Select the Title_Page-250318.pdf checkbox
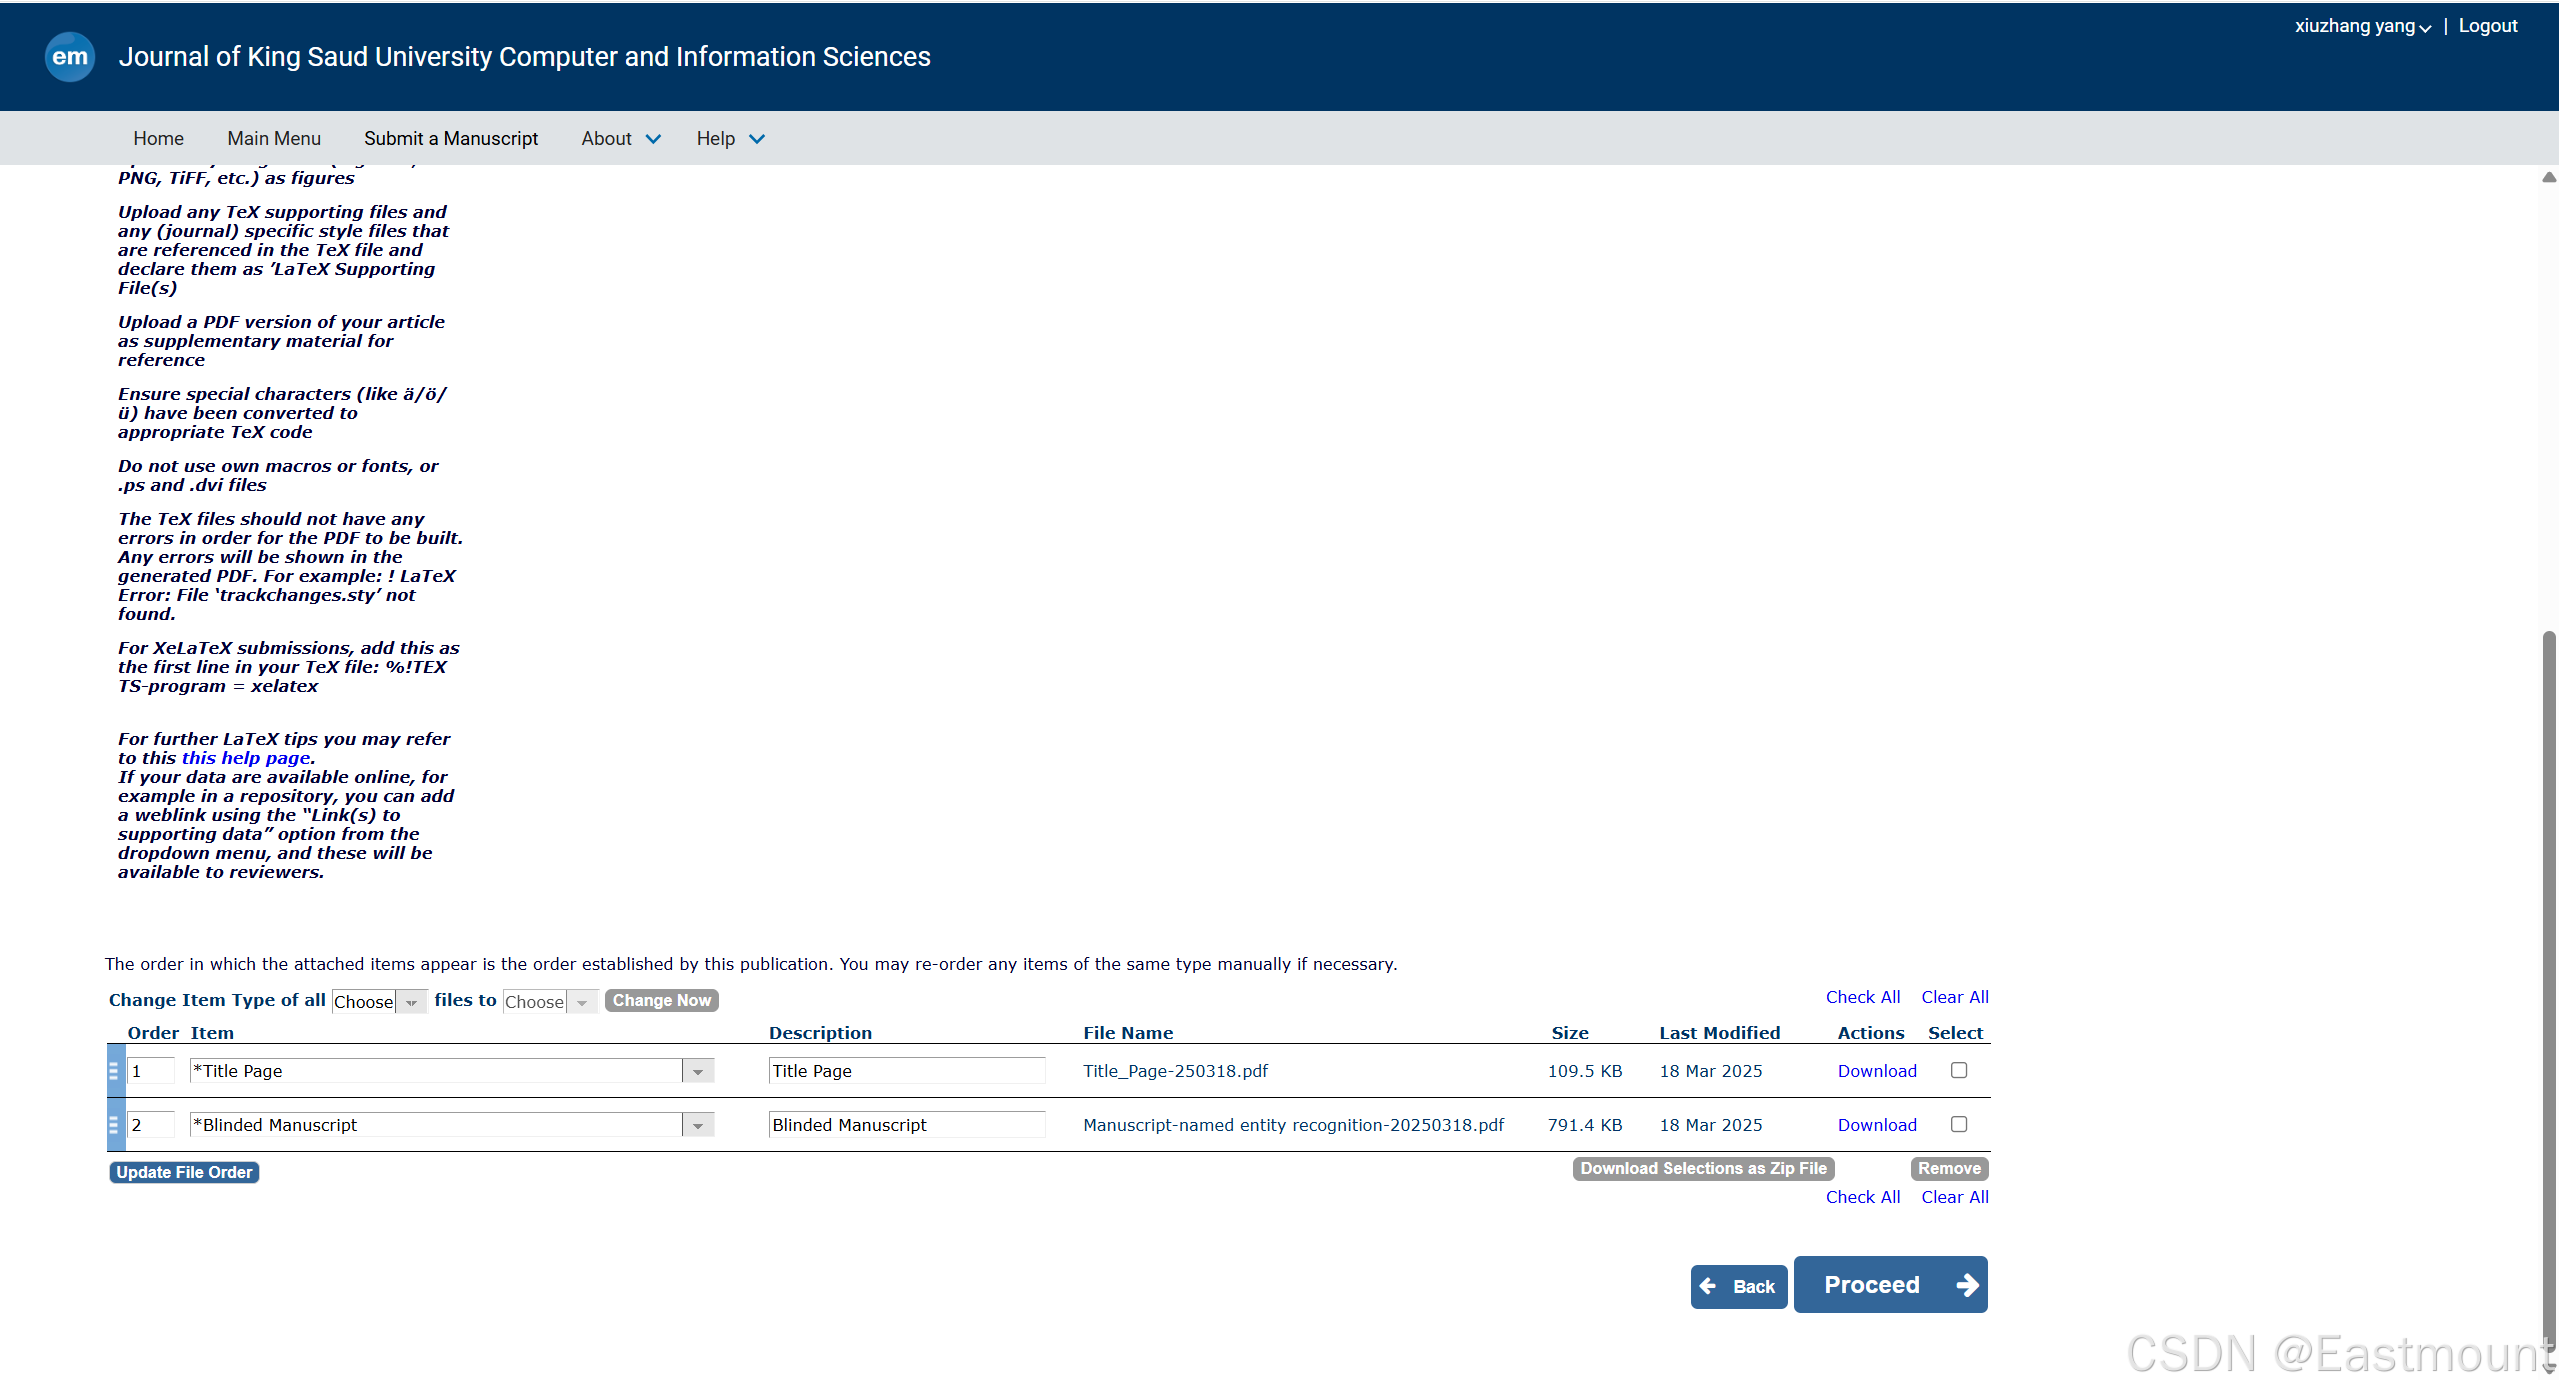The width and height of the screenshot is (2559, 1396). 1959,1070
